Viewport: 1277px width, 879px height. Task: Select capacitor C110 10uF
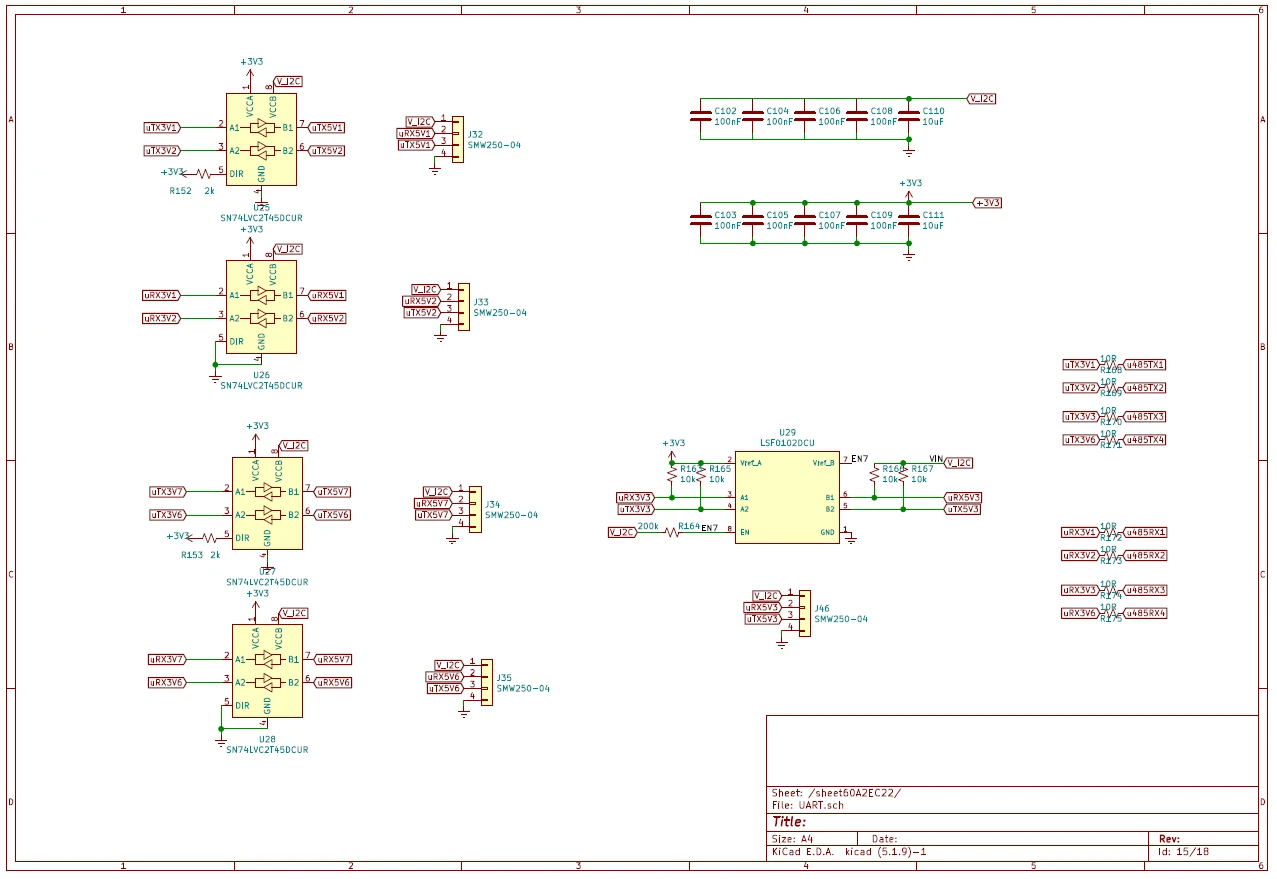(908, 116)
